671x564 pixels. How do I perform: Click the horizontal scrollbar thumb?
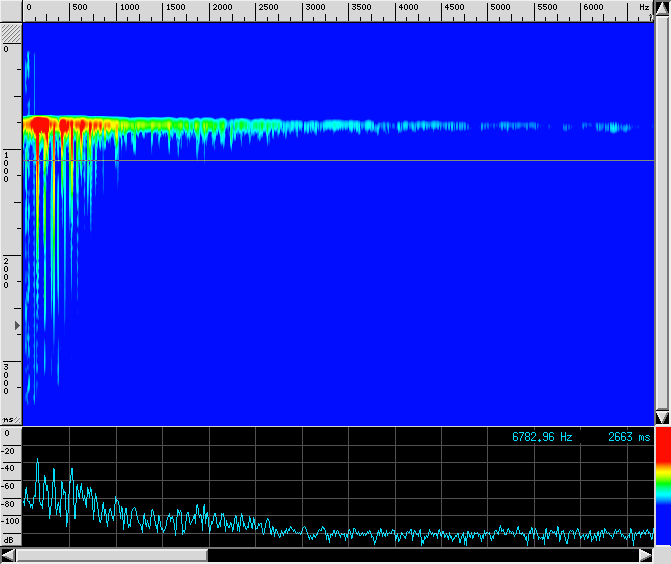112,555
